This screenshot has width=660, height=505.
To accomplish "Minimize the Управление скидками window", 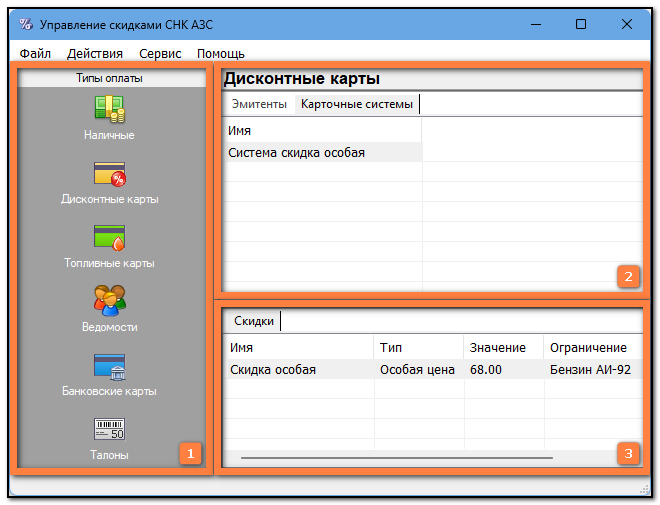I will (536, 24).
